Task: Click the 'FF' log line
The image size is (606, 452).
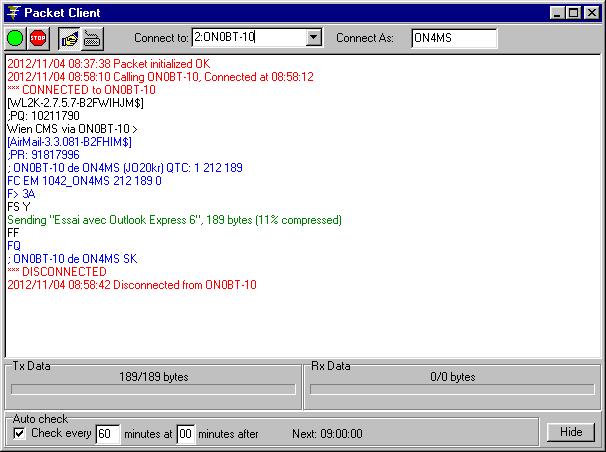Action: (x=13, y=233)
